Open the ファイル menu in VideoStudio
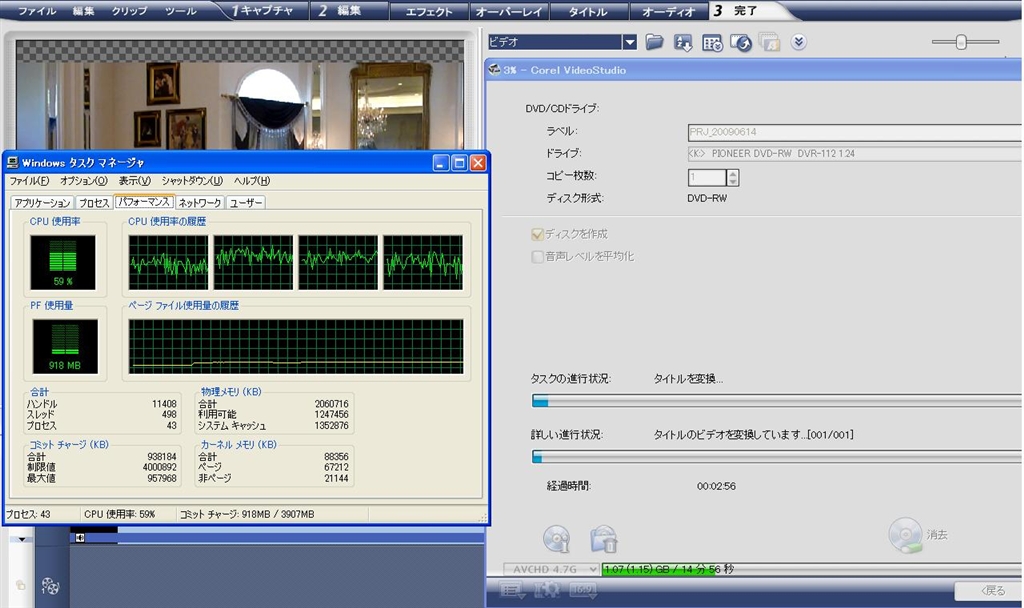The image size is (1024, 608). pyautogui.click(x=37, y=11)
